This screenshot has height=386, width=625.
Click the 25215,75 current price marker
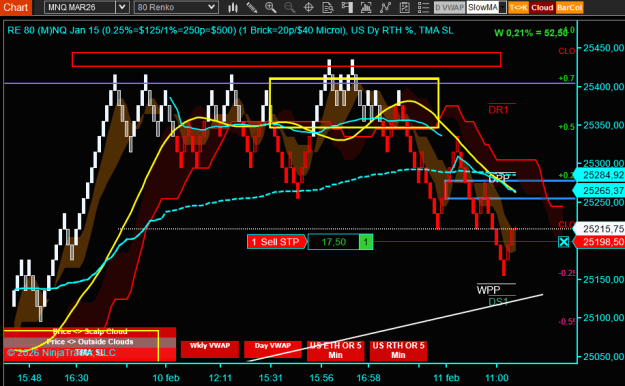pos(599,229)
